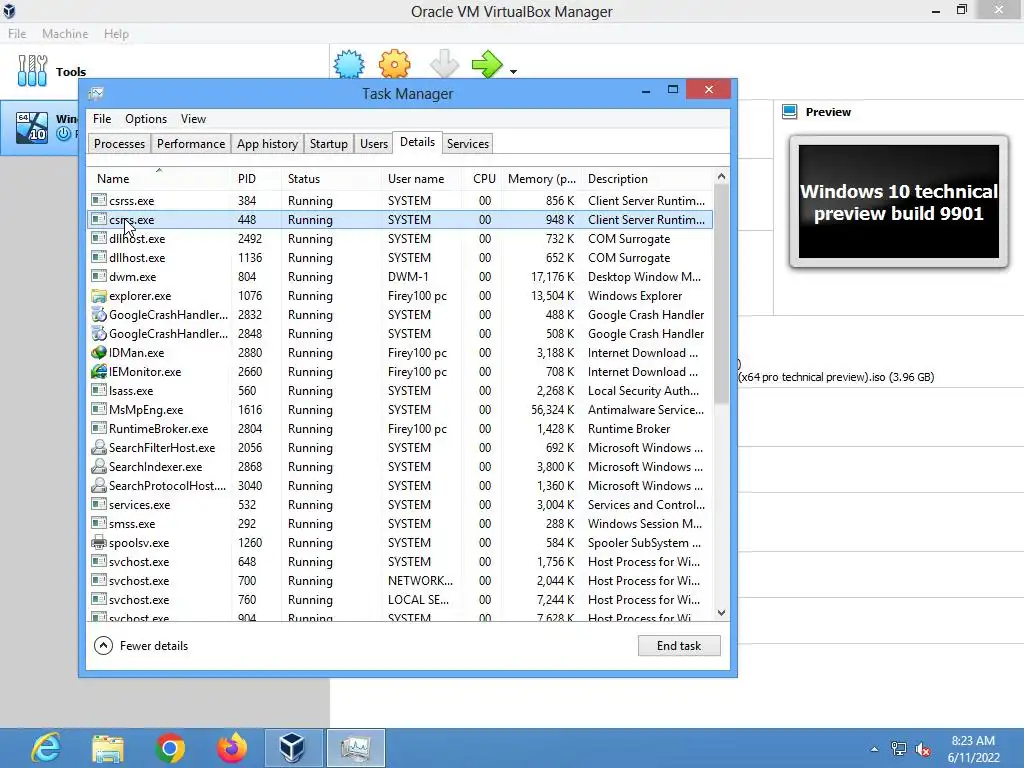Open VirtualBox Machine menu
Image resolution: width=1024 pixels, height=768 pixels.
click(65, 33)
